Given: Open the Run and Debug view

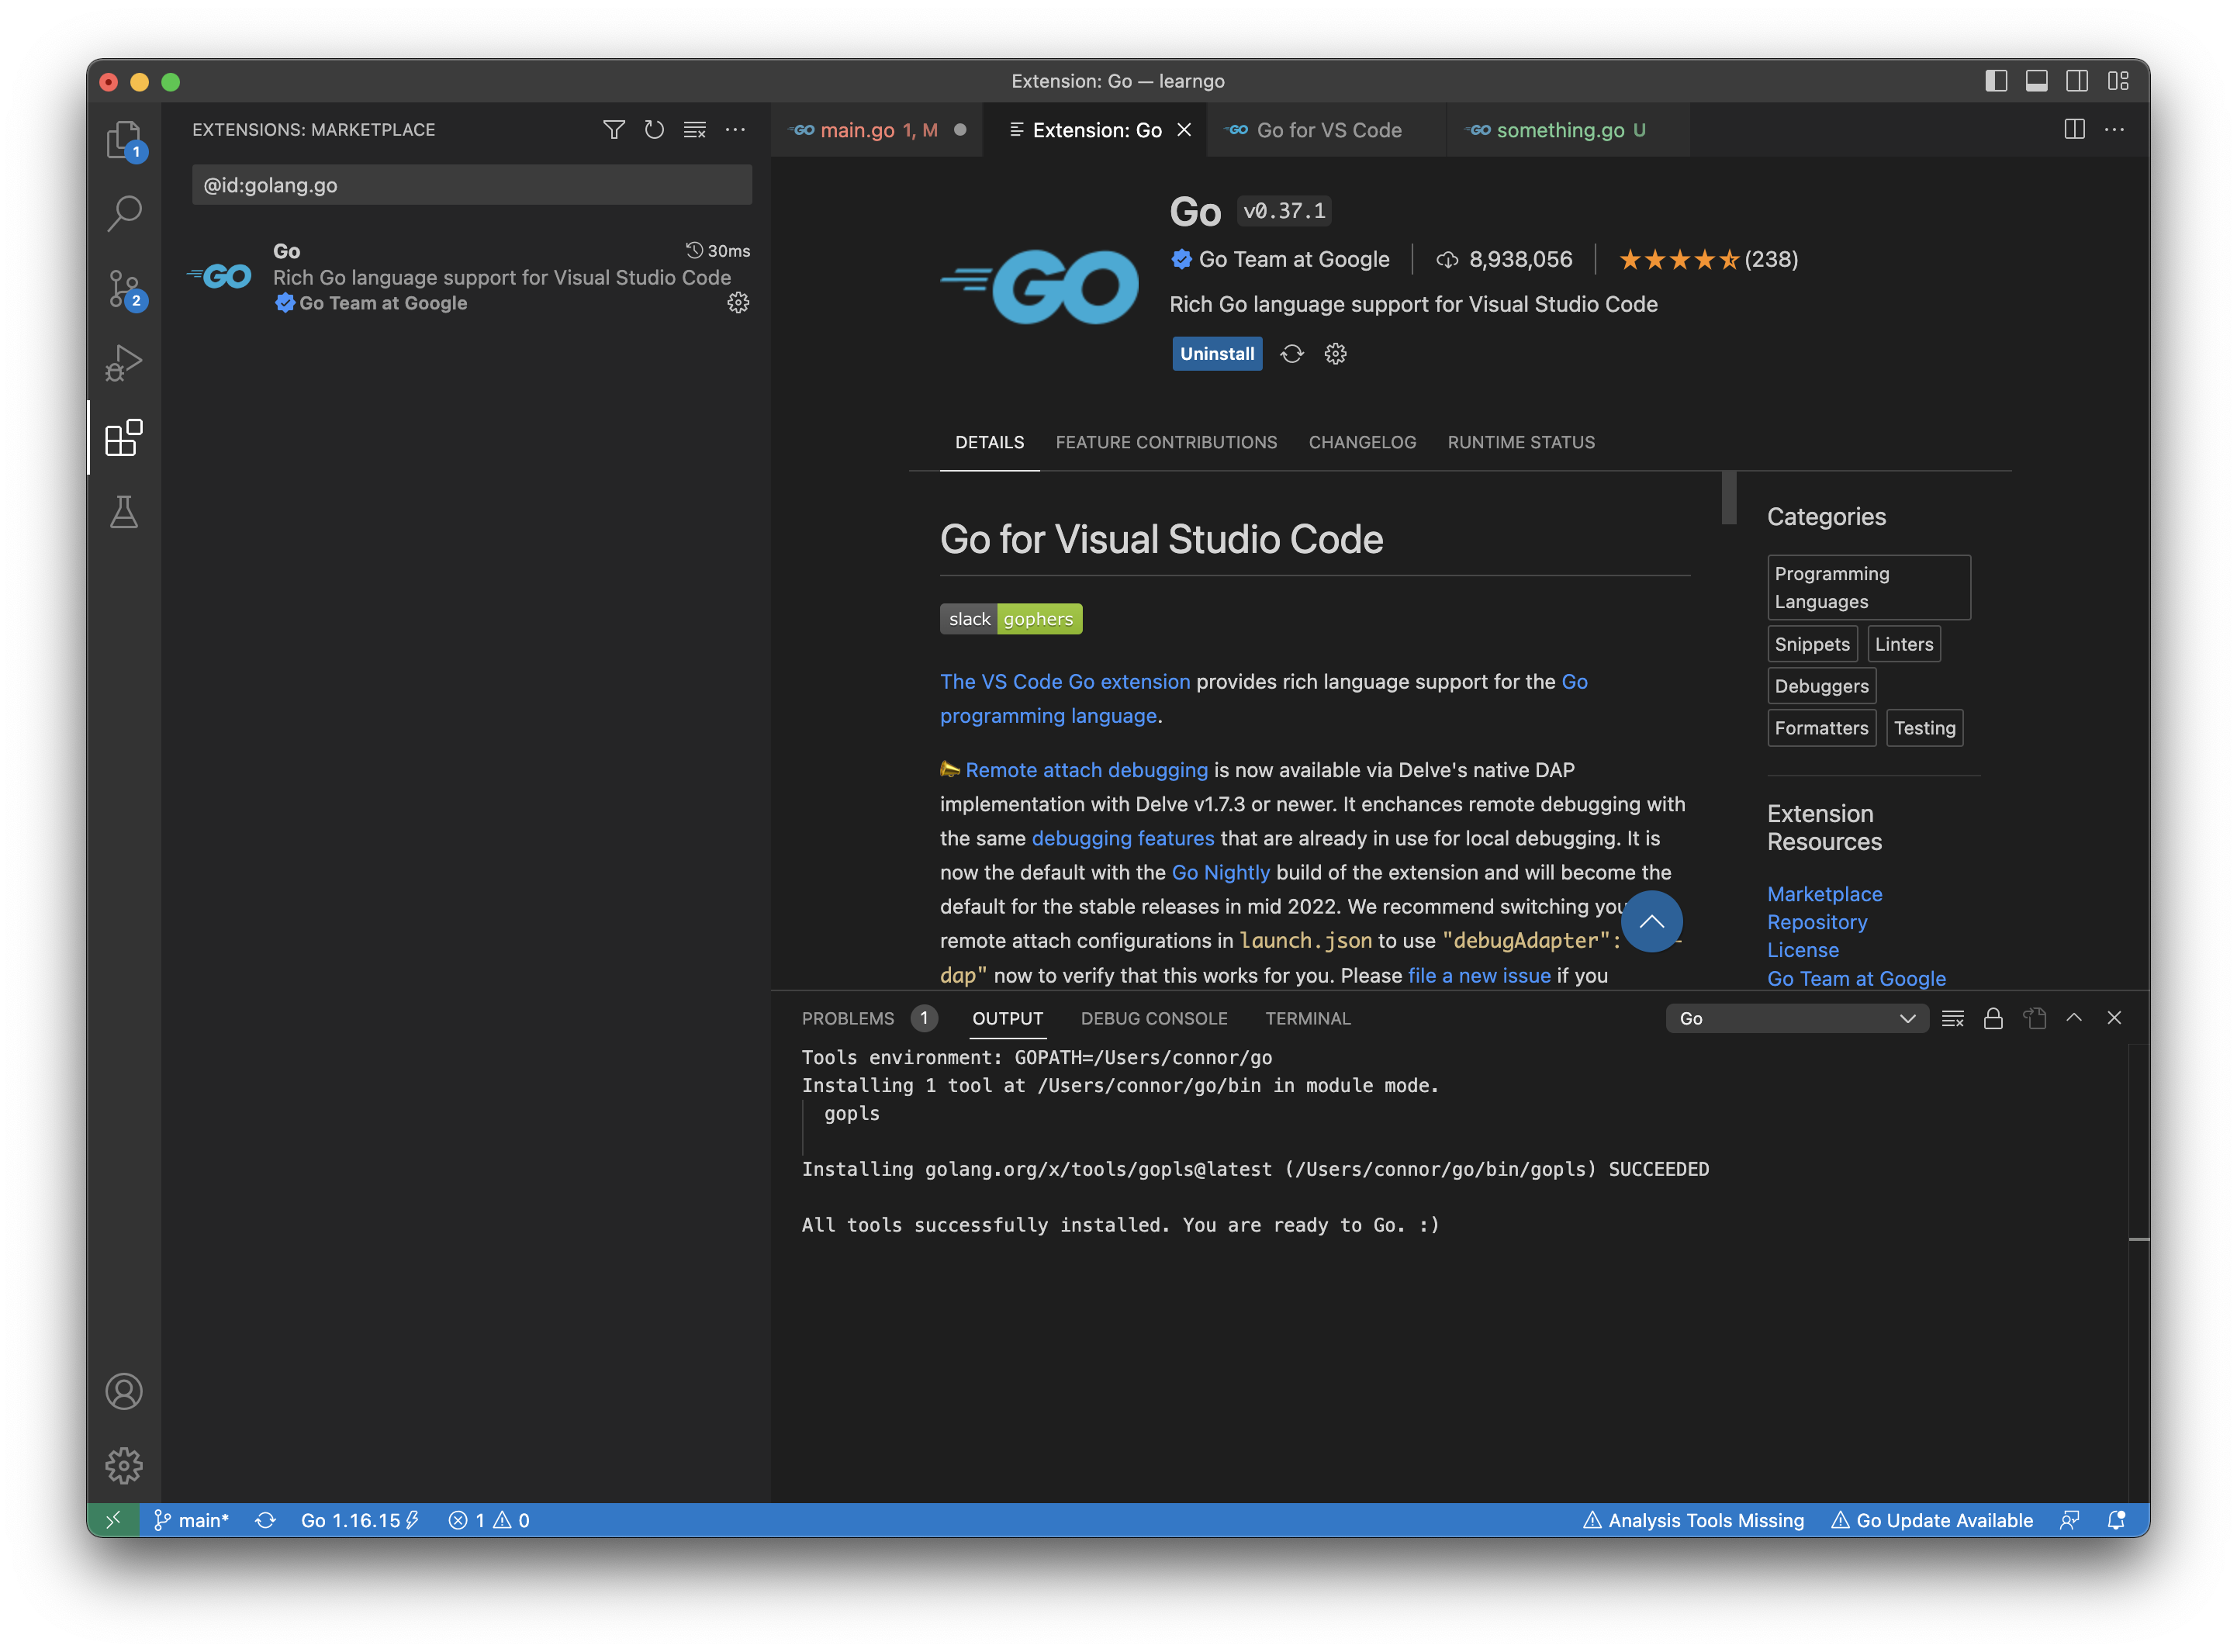Looking at the screenshot, I should coord(124,363).
